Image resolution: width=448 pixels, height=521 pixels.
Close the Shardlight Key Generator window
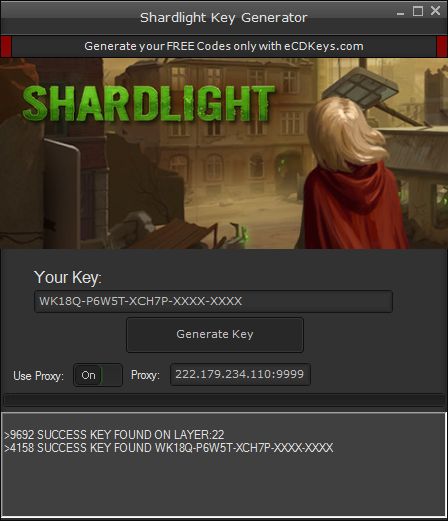[x=435, y=11]
